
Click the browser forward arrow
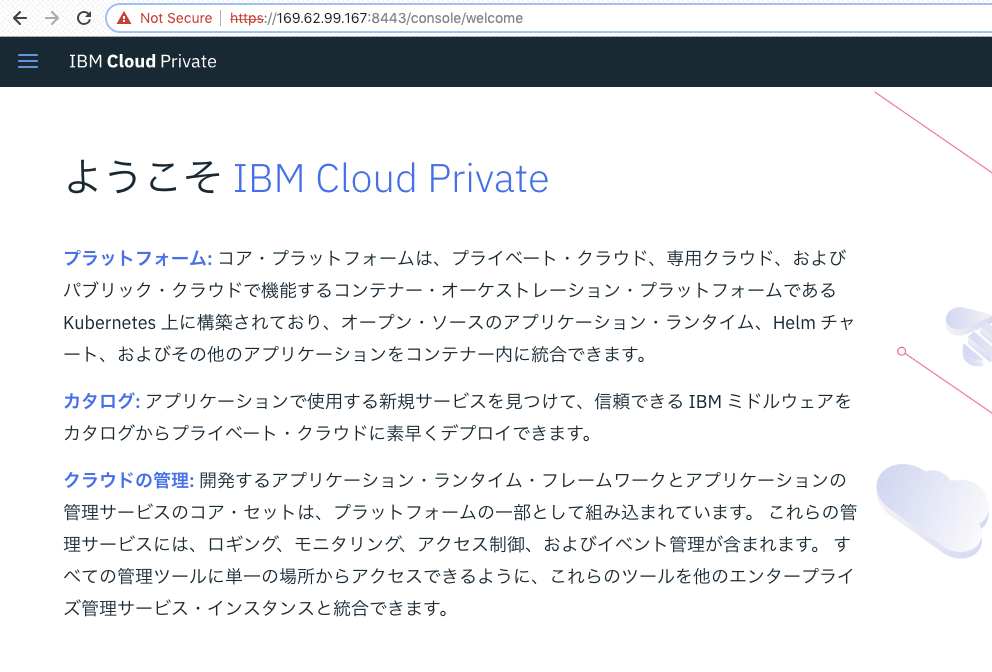tap(52, 18)
